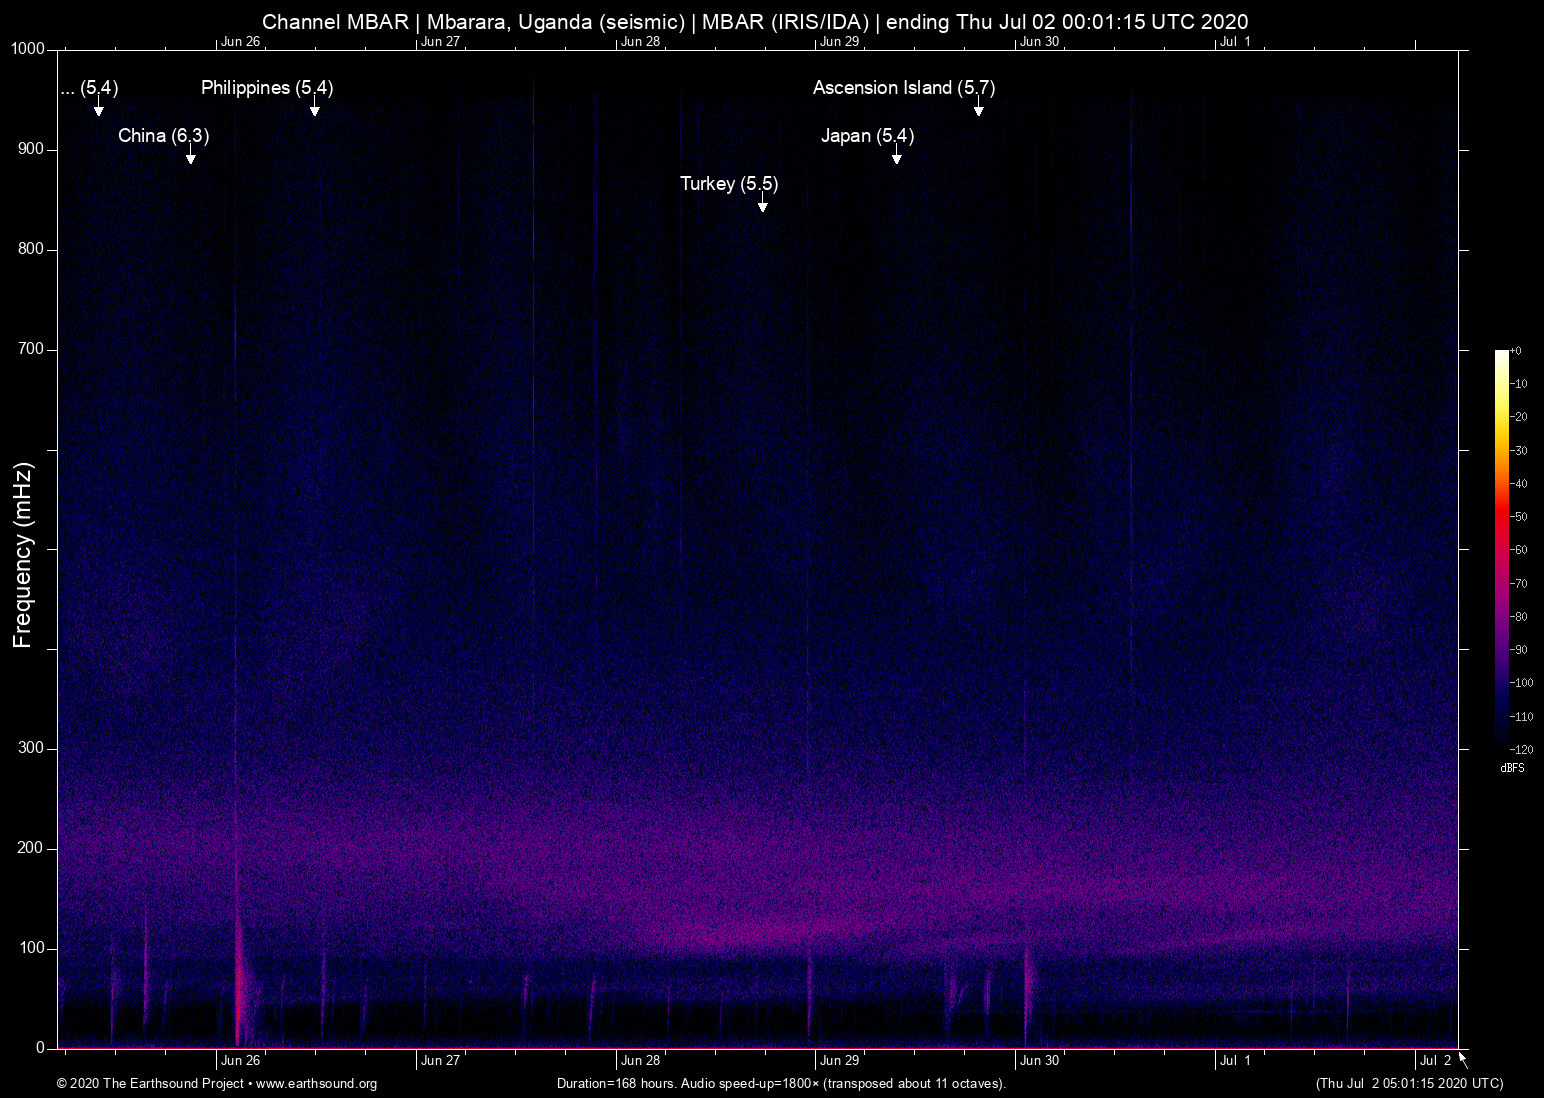Click the Jun 28 label on the bottom axis
The image size is (1544, 1098).
click(x=640, y=1061)
